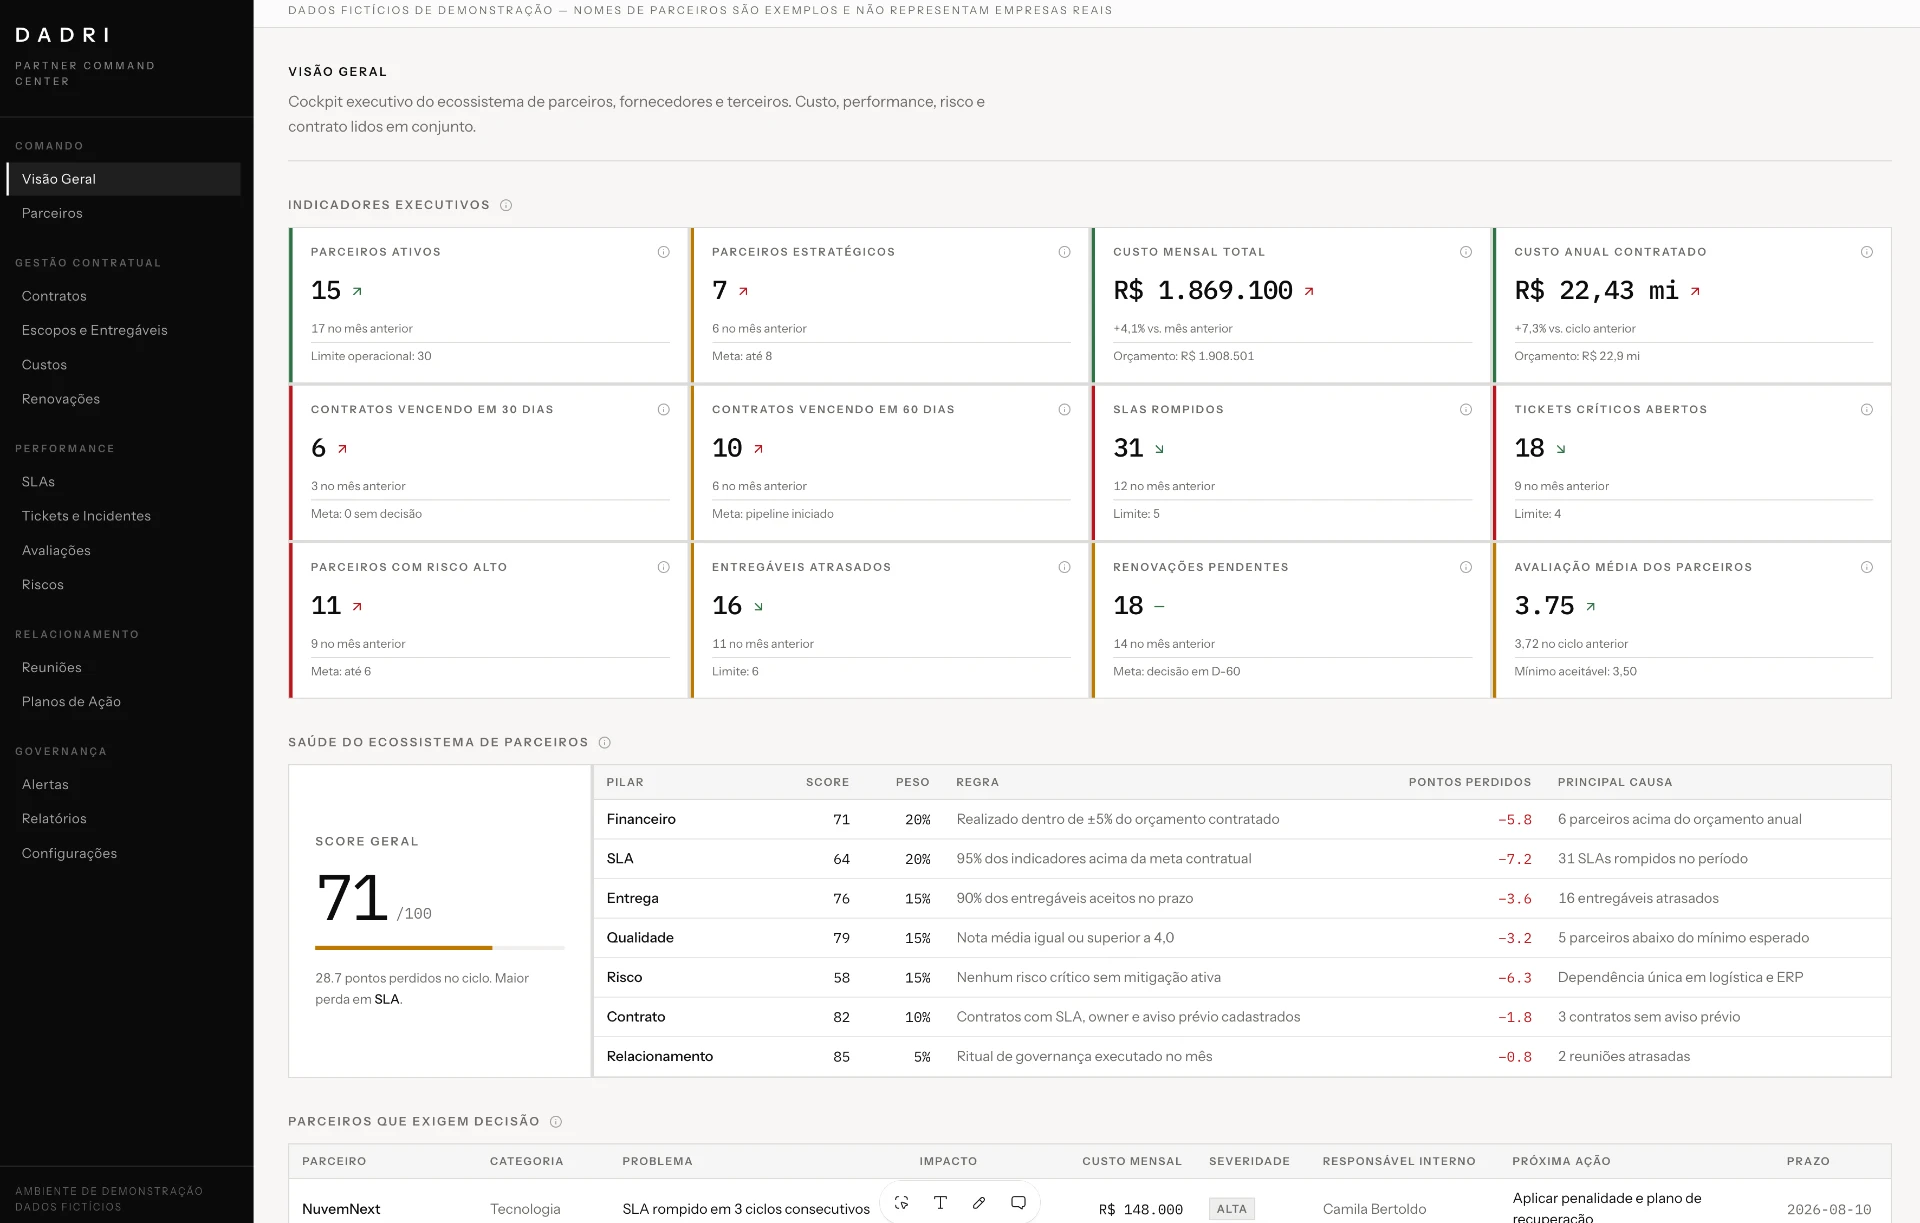Click '31 SLAs rompidos no período' cause

point(1653,859)
